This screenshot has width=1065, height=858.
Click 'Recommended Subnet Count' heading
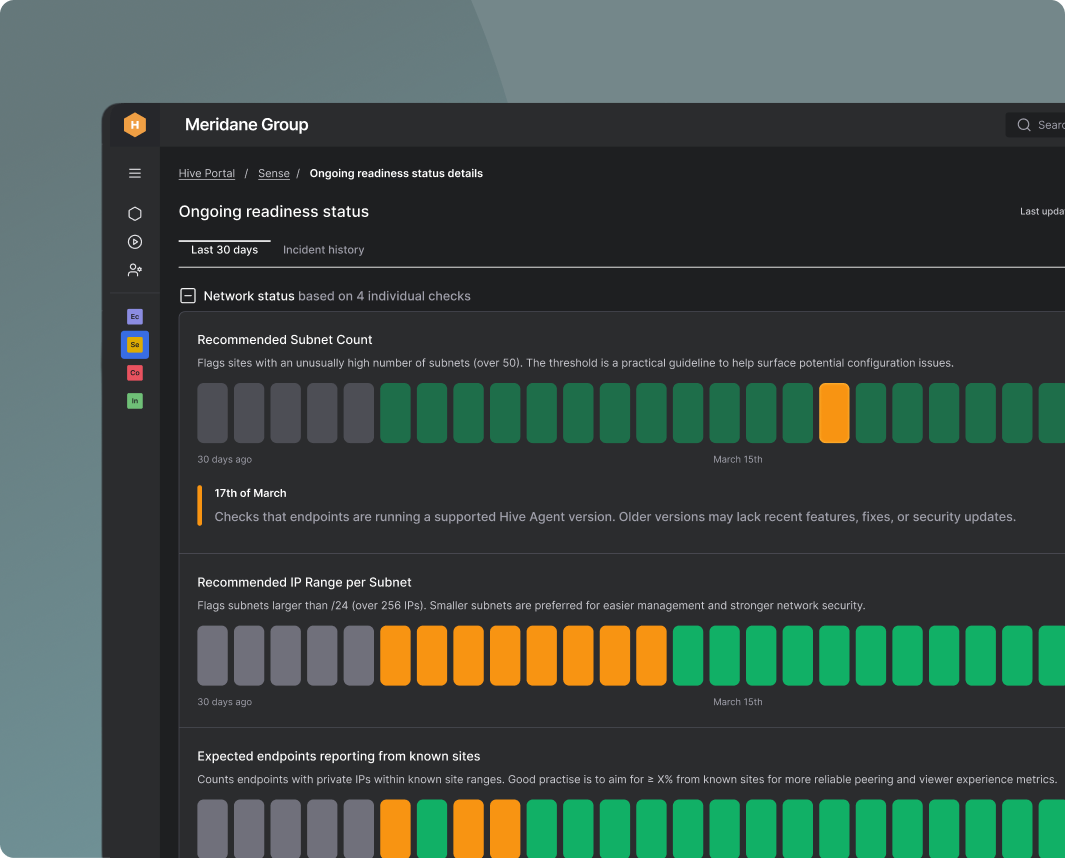(285, 340)
